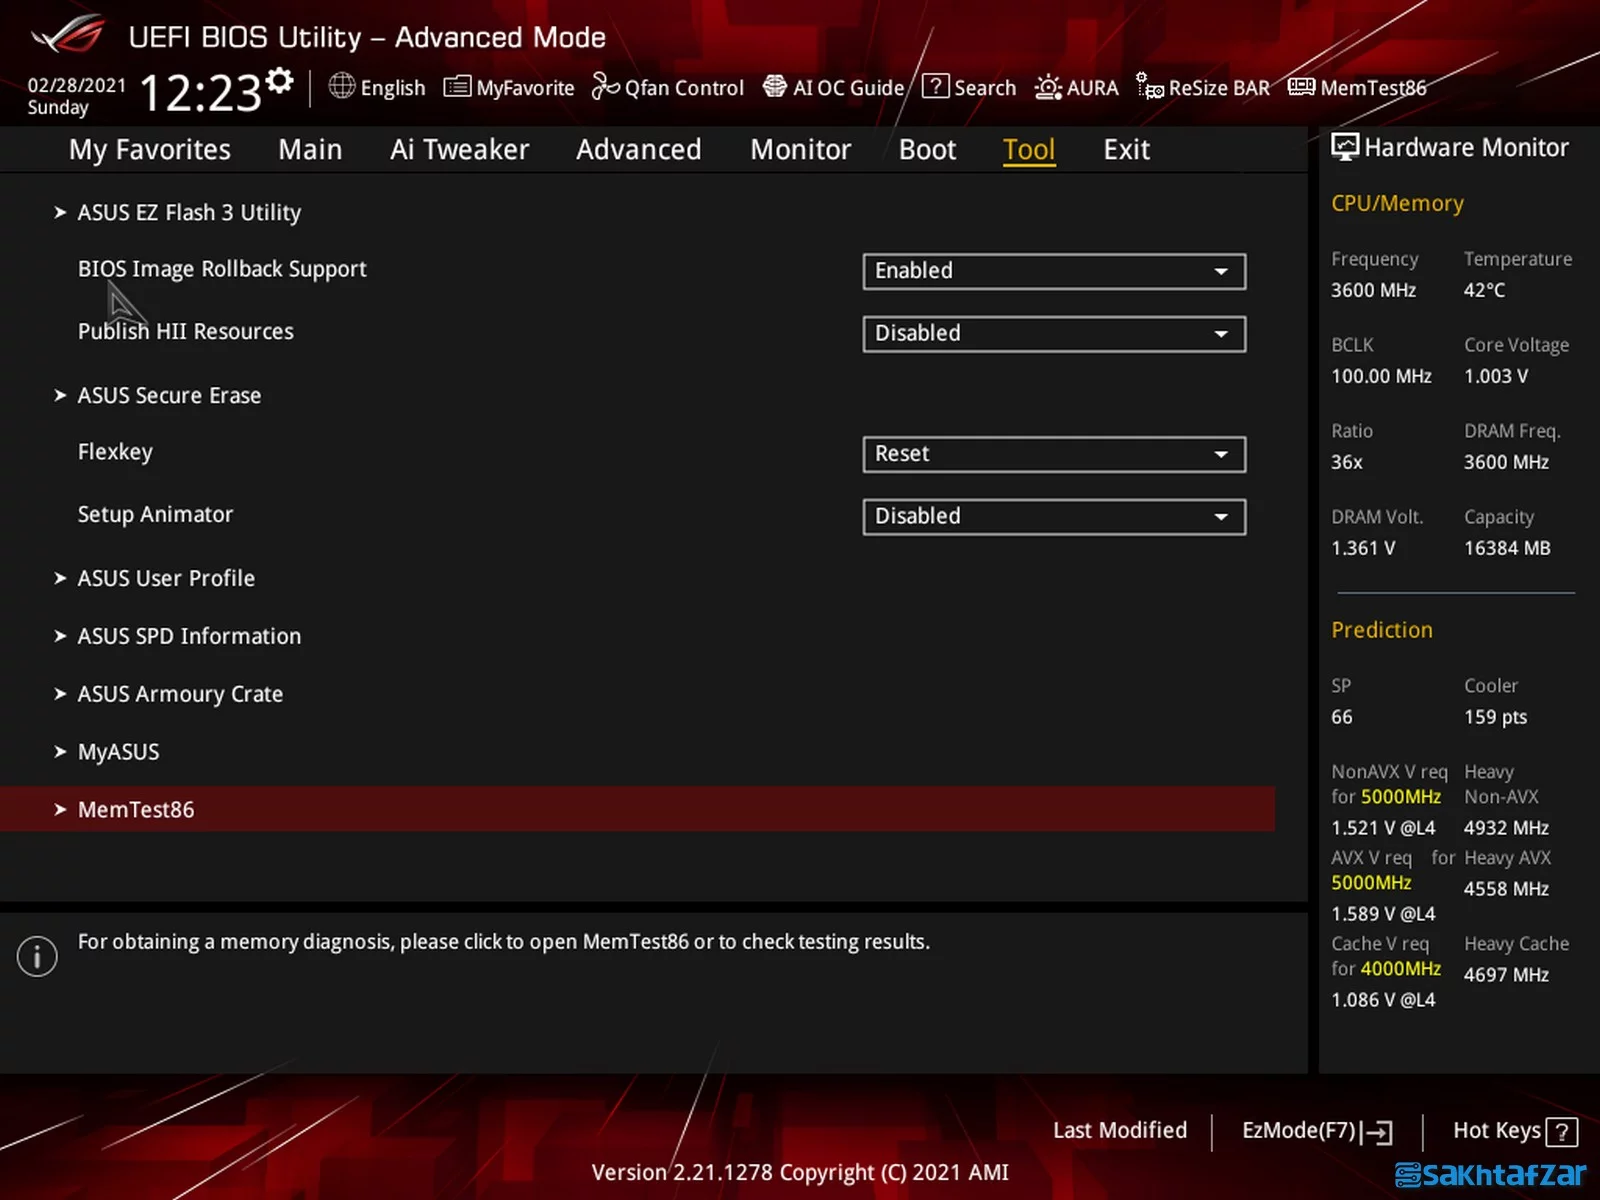Click the Prediction heading
The width and height of the screenshot is (1600, 1200).
click(1382, 630)
